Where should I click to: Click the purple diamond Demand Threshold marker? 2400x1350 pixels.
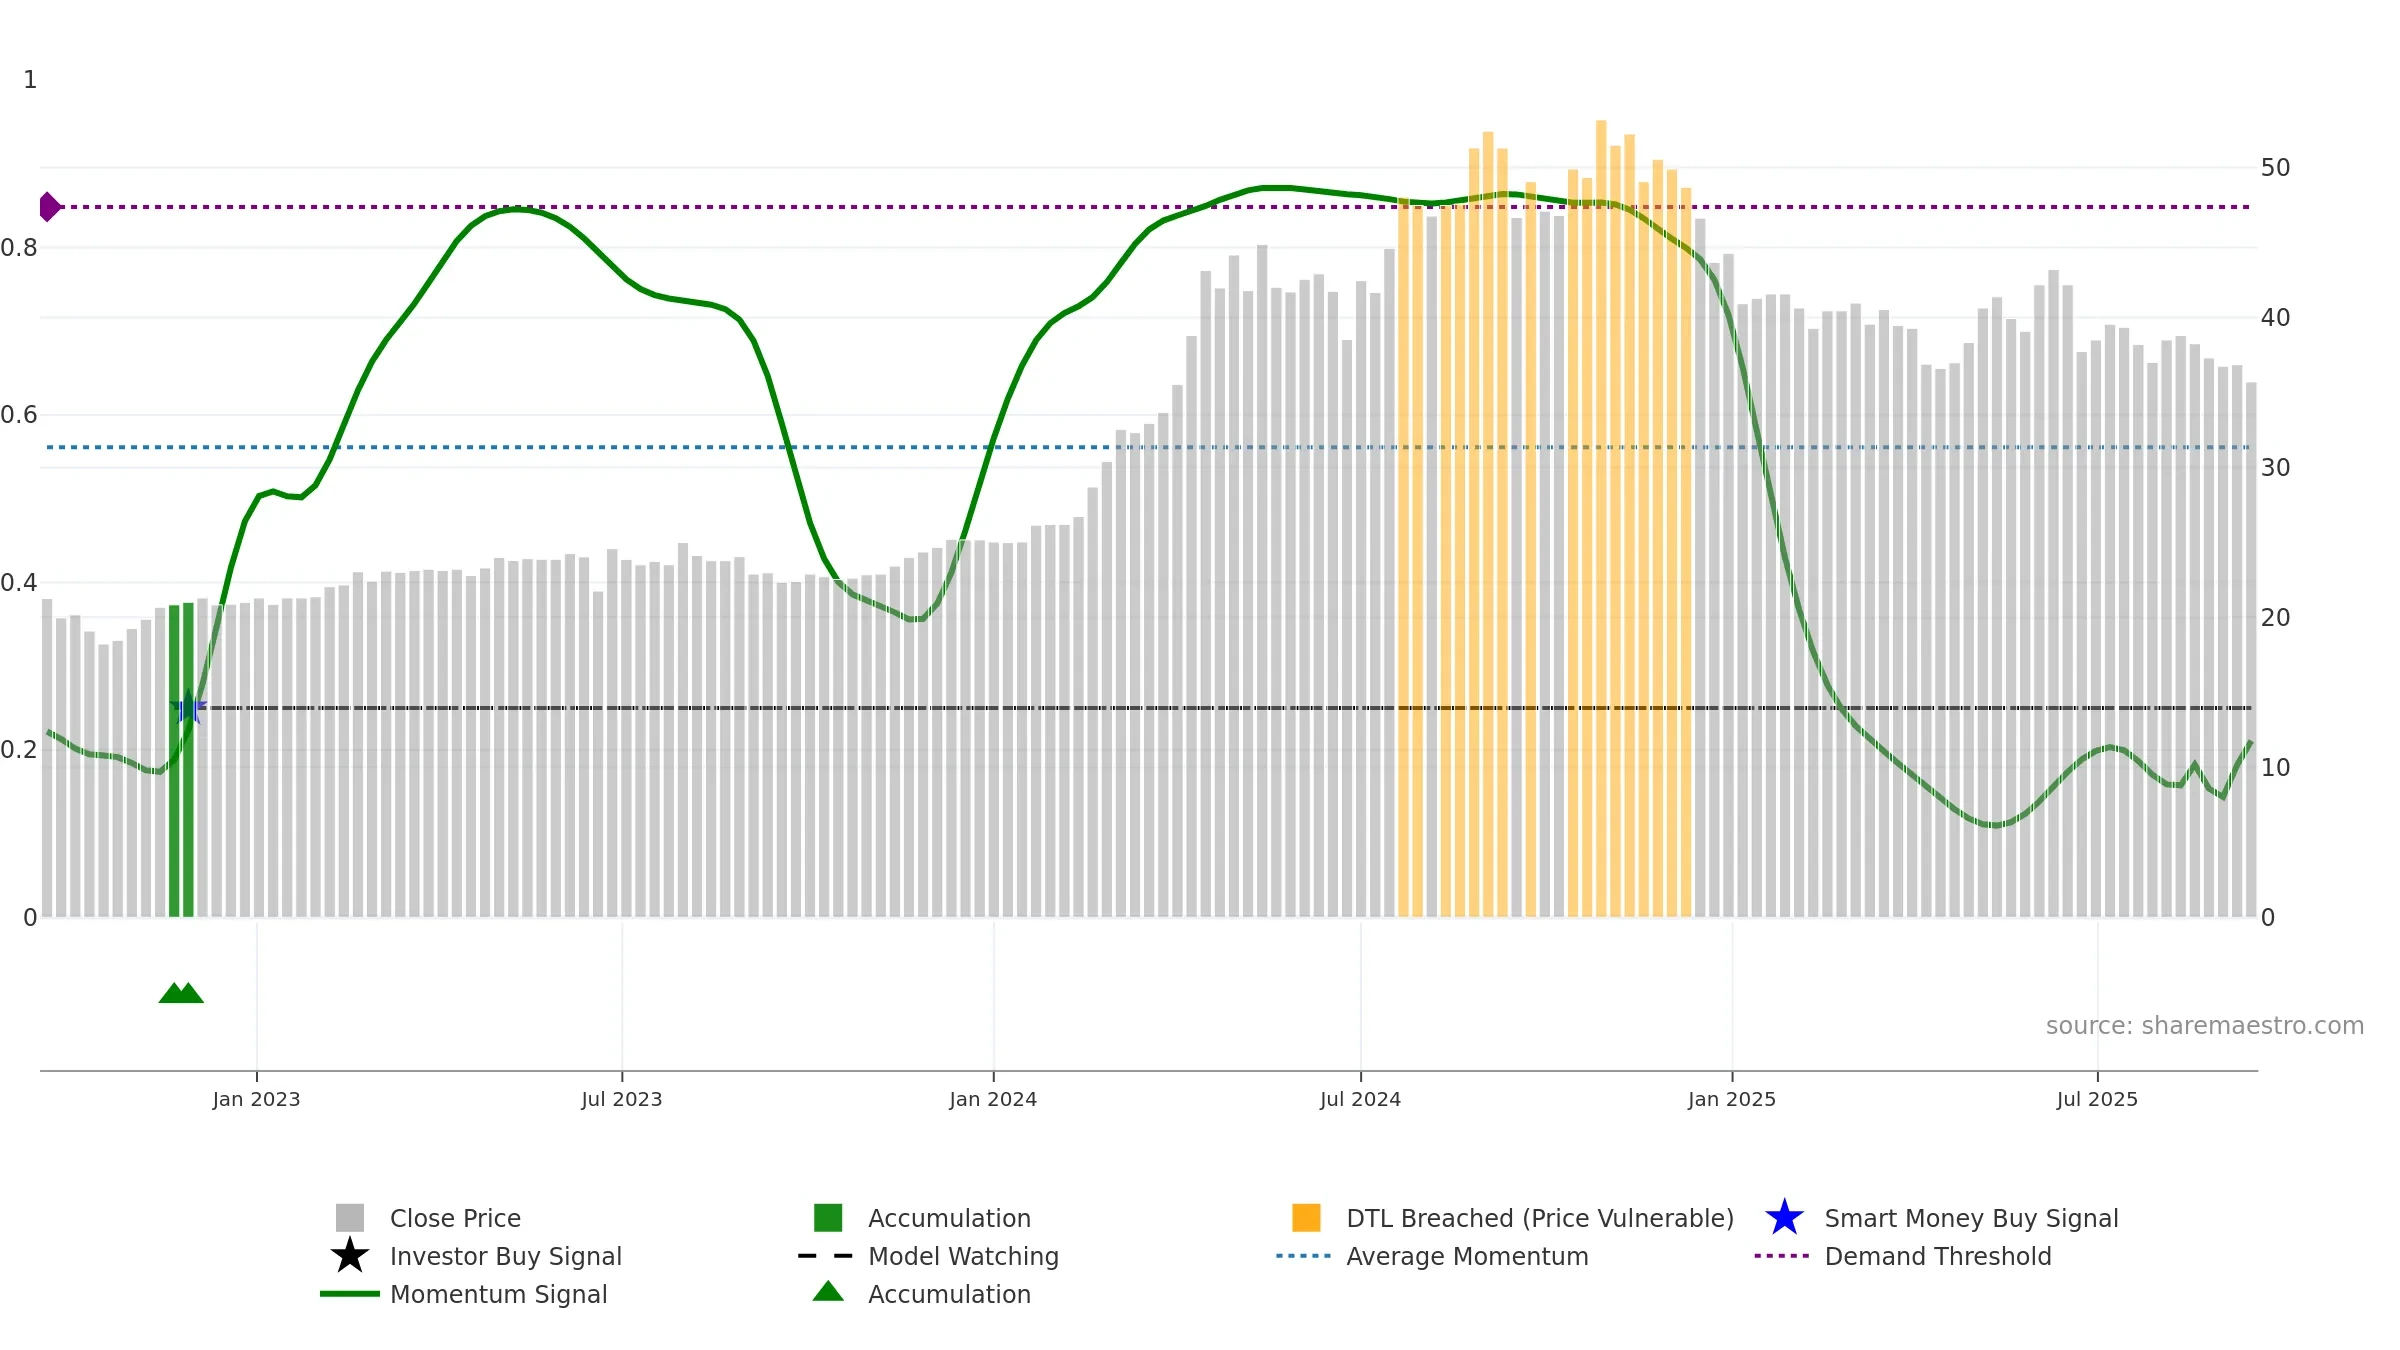pos(49,207)
